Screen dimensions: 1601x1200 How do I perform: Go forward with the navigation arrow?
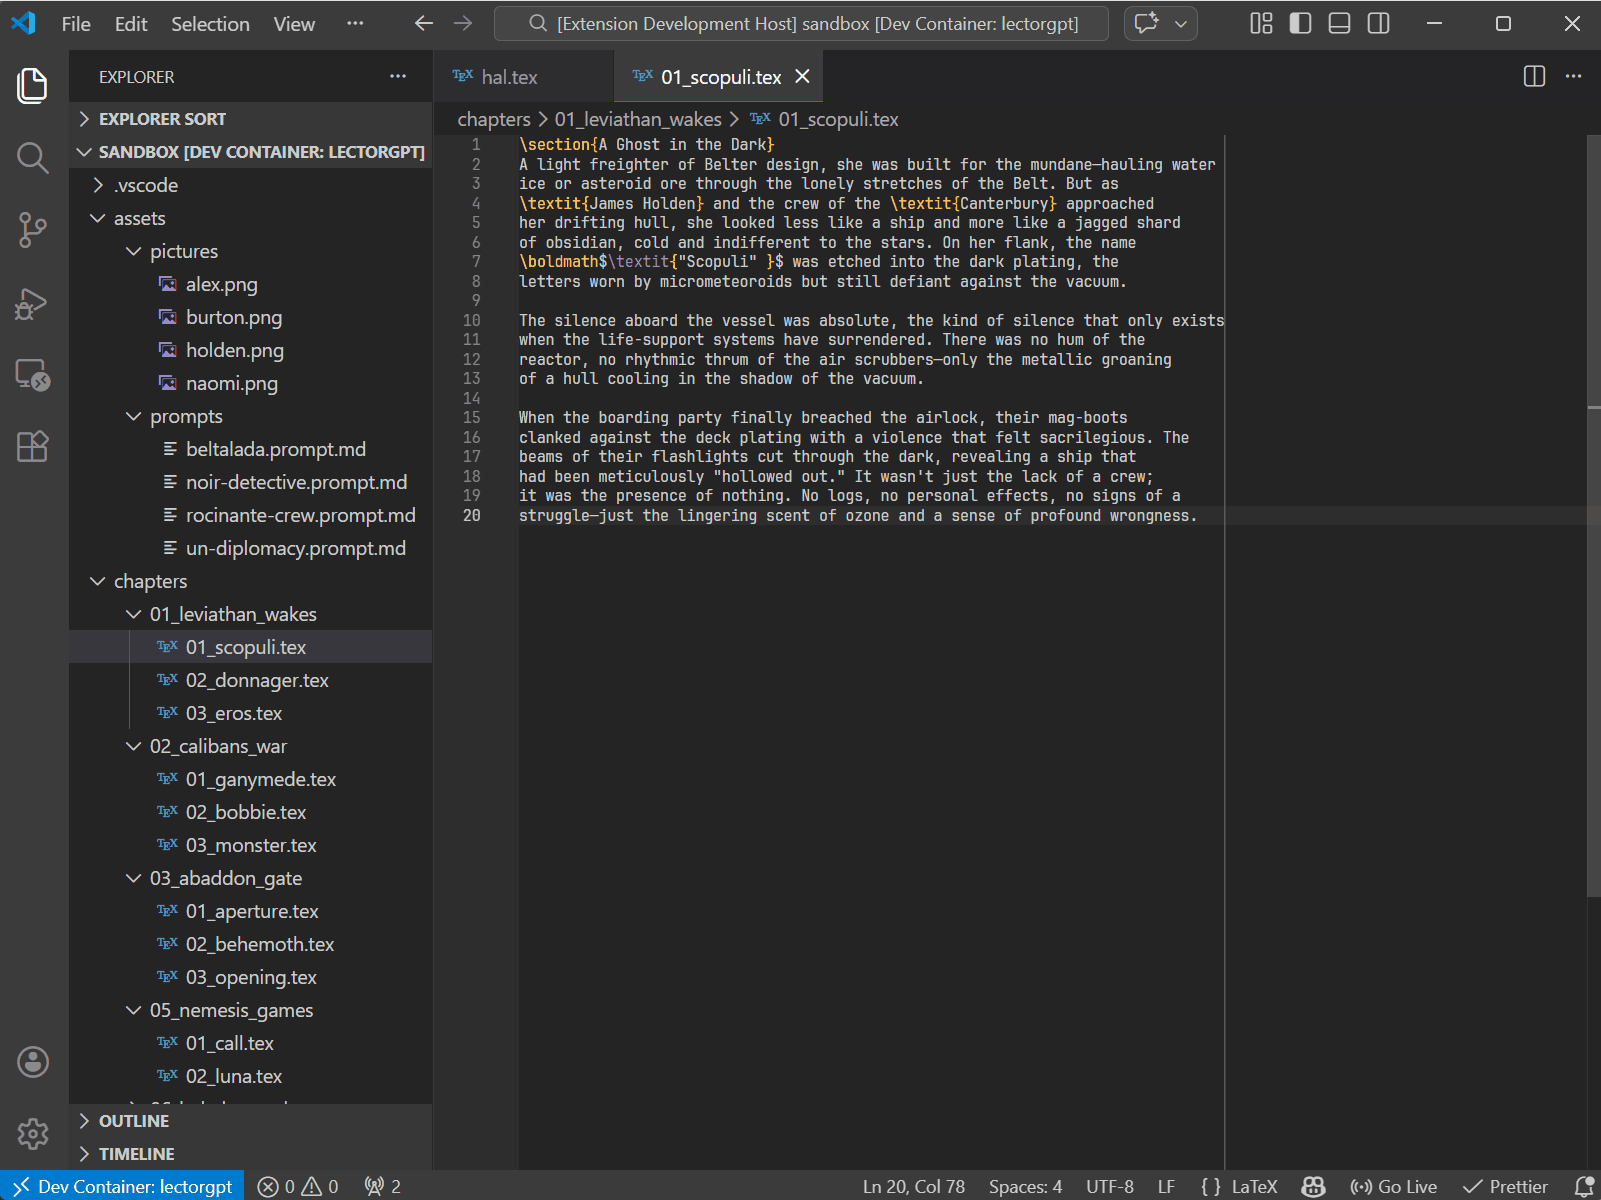462,23
